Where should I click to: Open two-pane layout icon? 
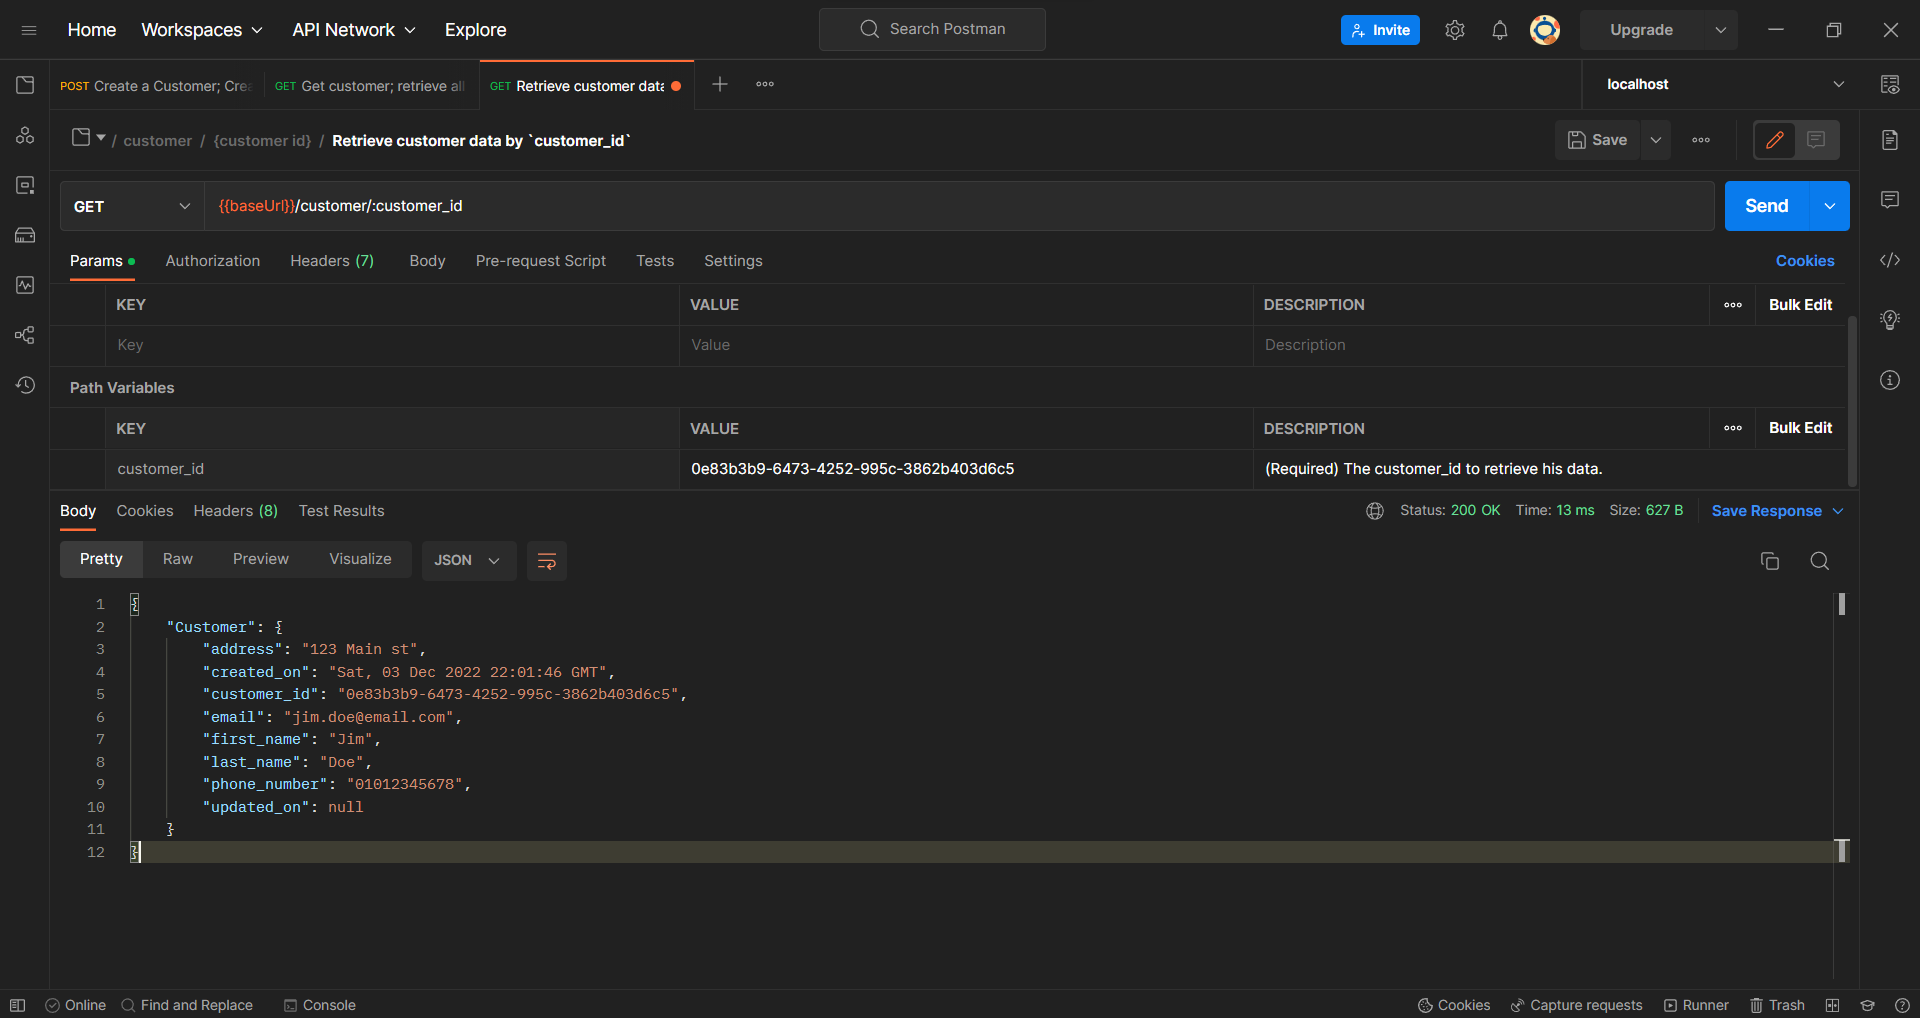pyautogui.click(x=1832, y=1005)
